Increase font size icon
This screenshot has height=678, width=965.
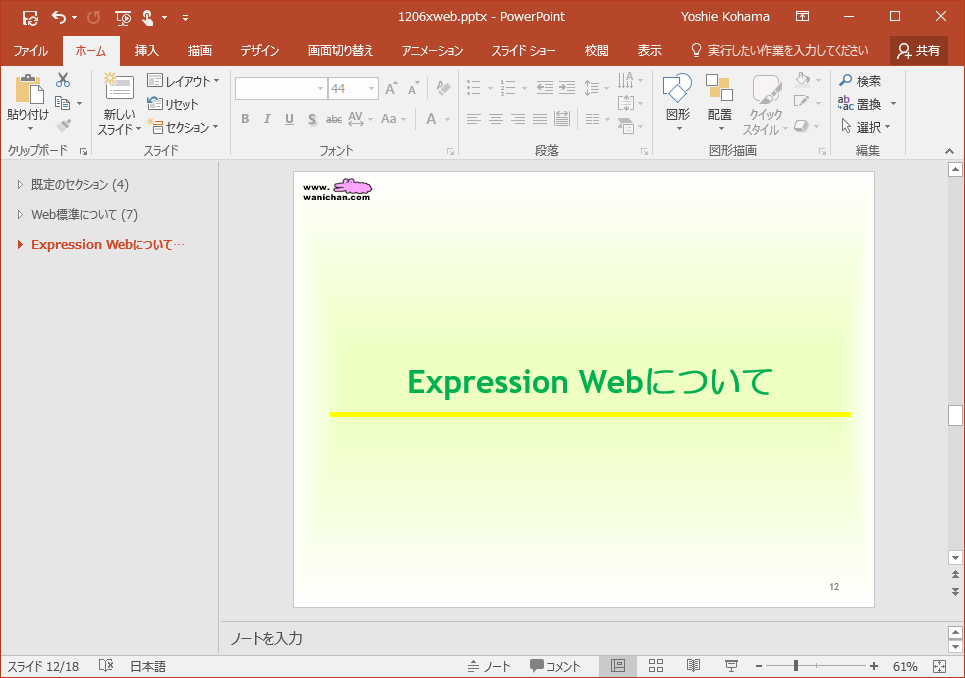(391, 89)
